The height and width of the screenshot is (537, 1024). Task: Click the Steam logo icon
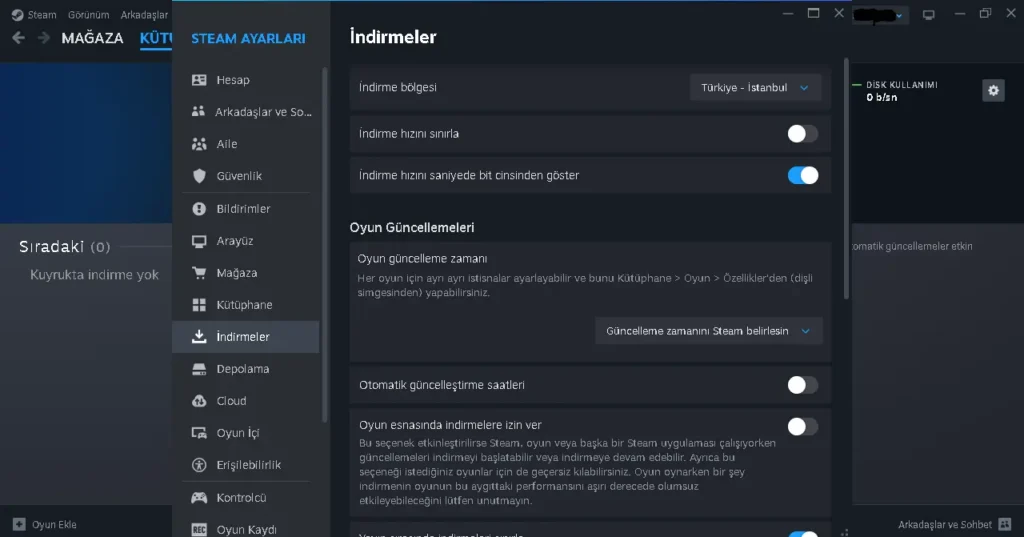[x=18, y=14]
